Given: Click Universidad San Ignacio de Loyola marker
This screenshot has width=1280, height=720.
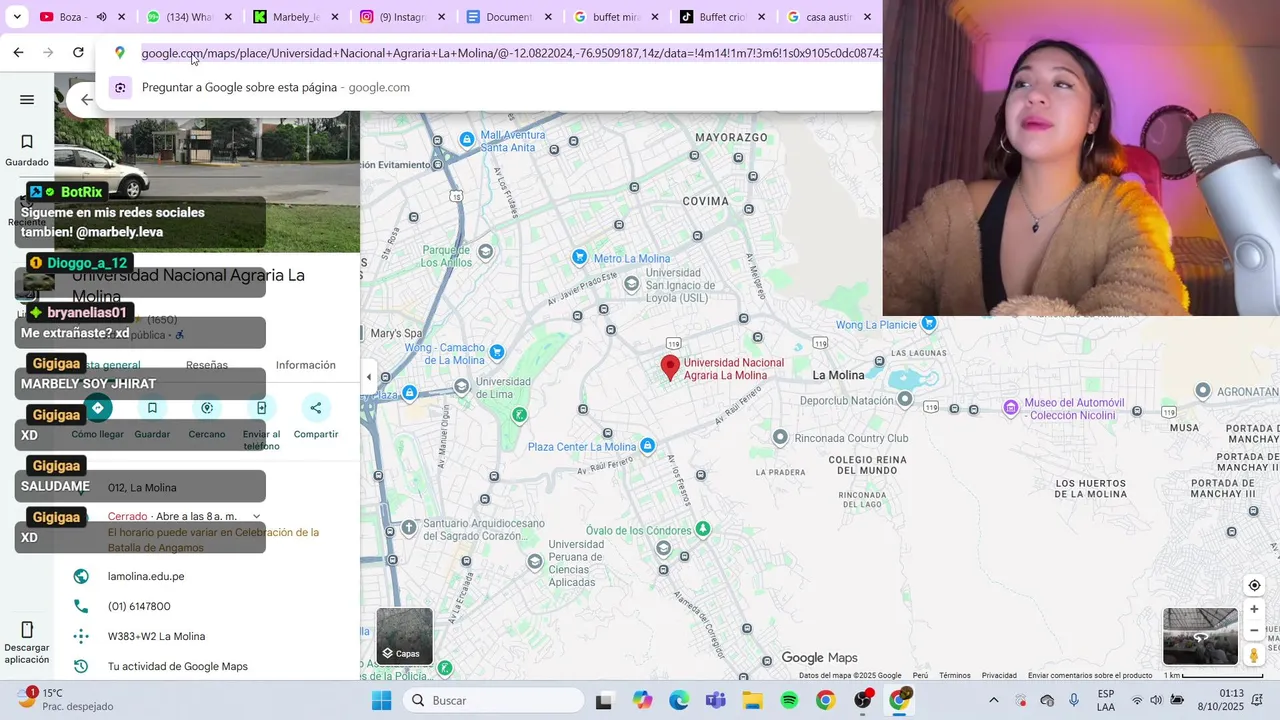Looking at the screenshot, I should 631,284.
